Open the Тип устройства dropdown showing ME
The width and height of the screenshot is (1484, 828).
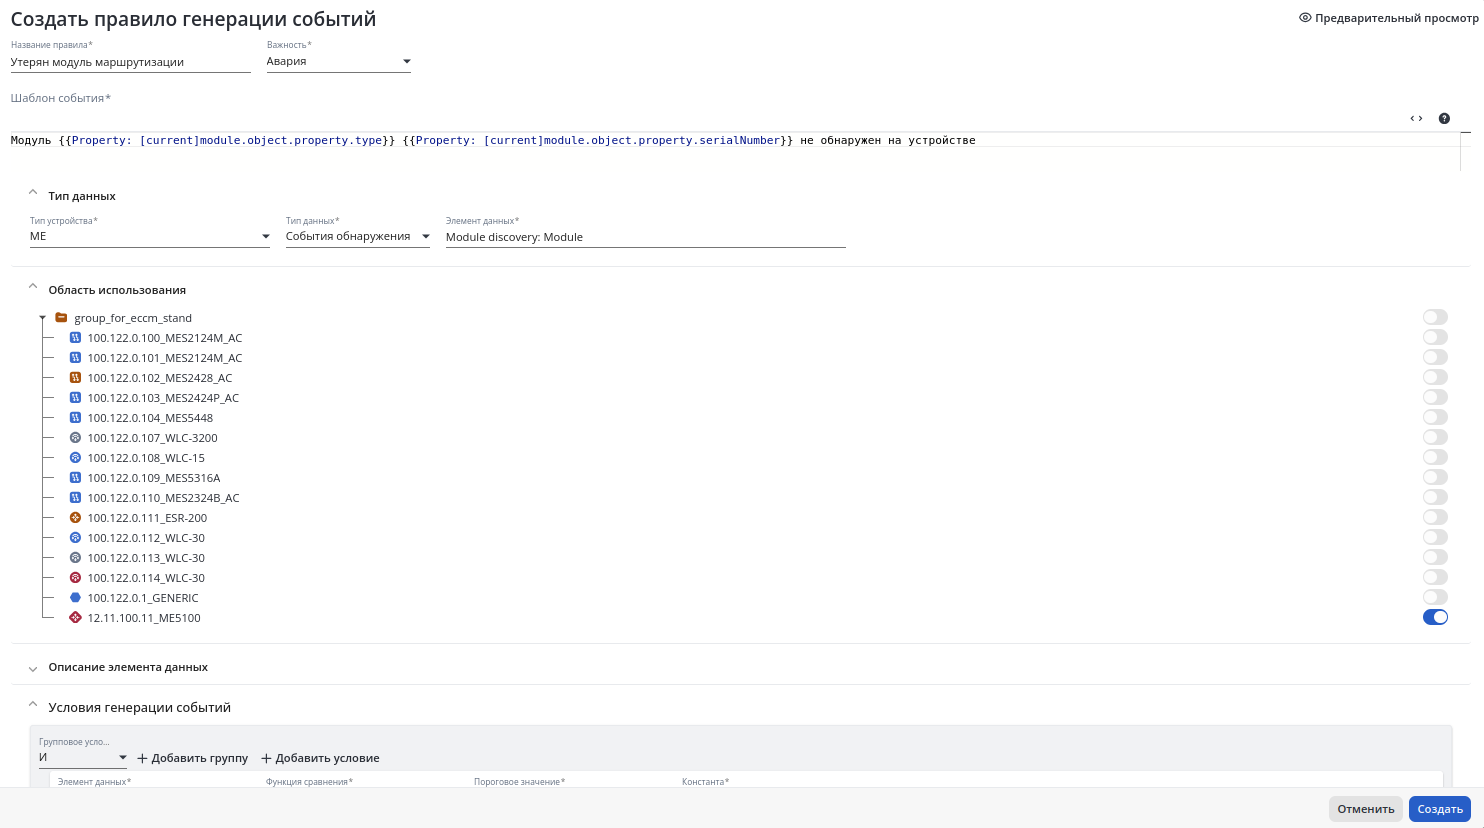tap(150, 236)
